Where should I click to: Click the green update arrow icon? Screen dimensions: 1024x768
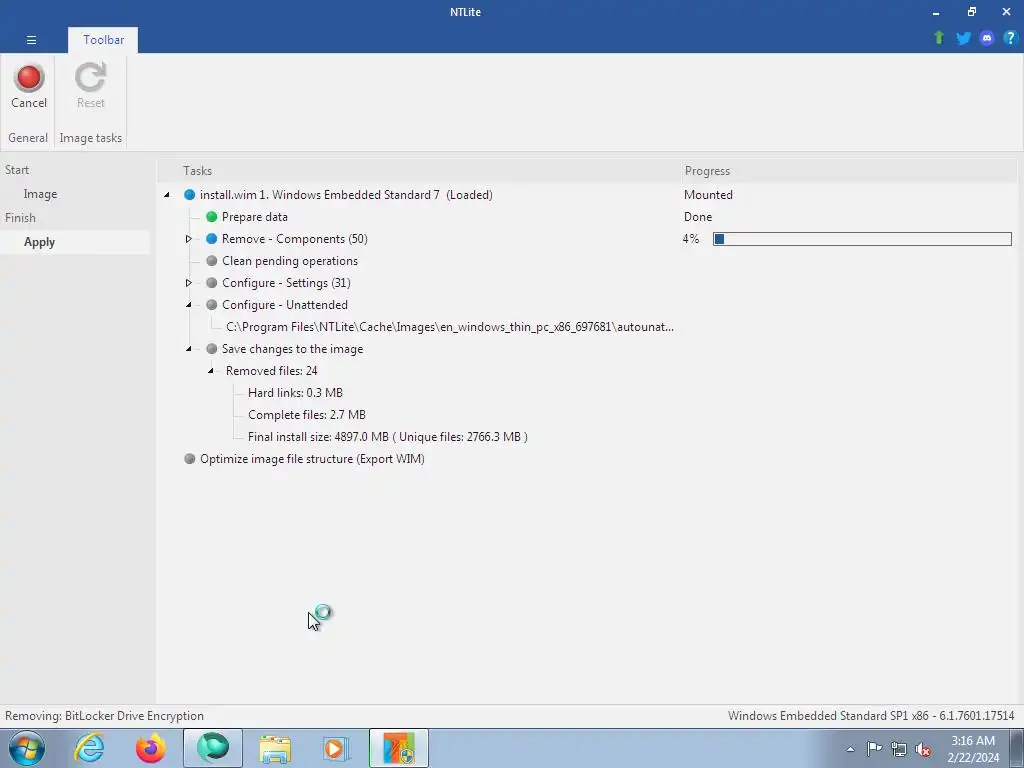point(939,38)
